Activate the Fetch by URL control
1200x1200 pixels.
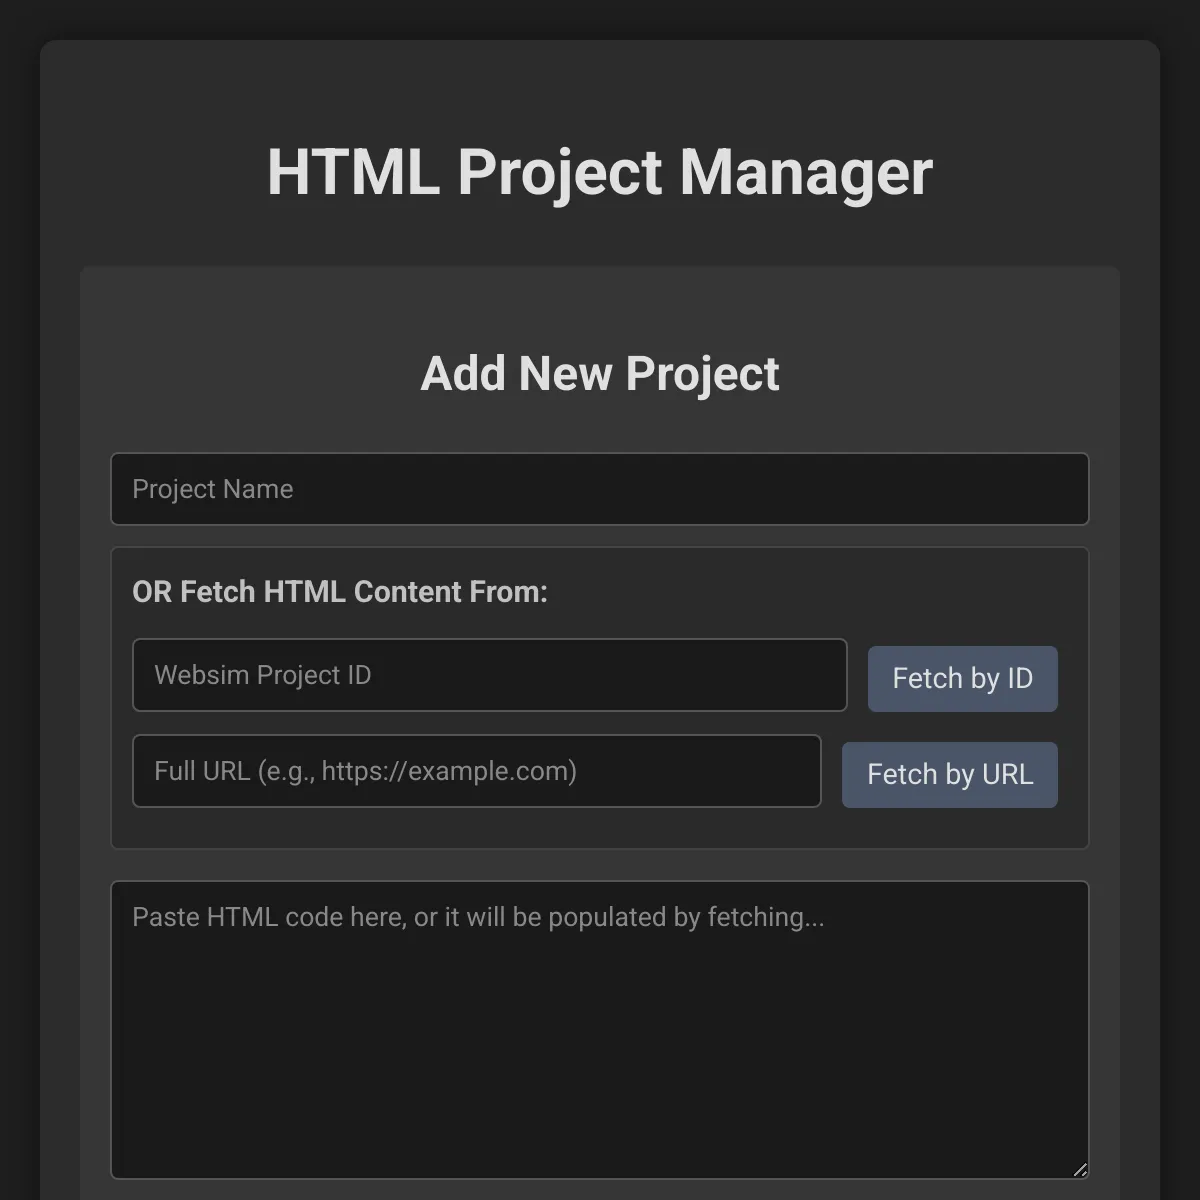(x=949, y=774)
